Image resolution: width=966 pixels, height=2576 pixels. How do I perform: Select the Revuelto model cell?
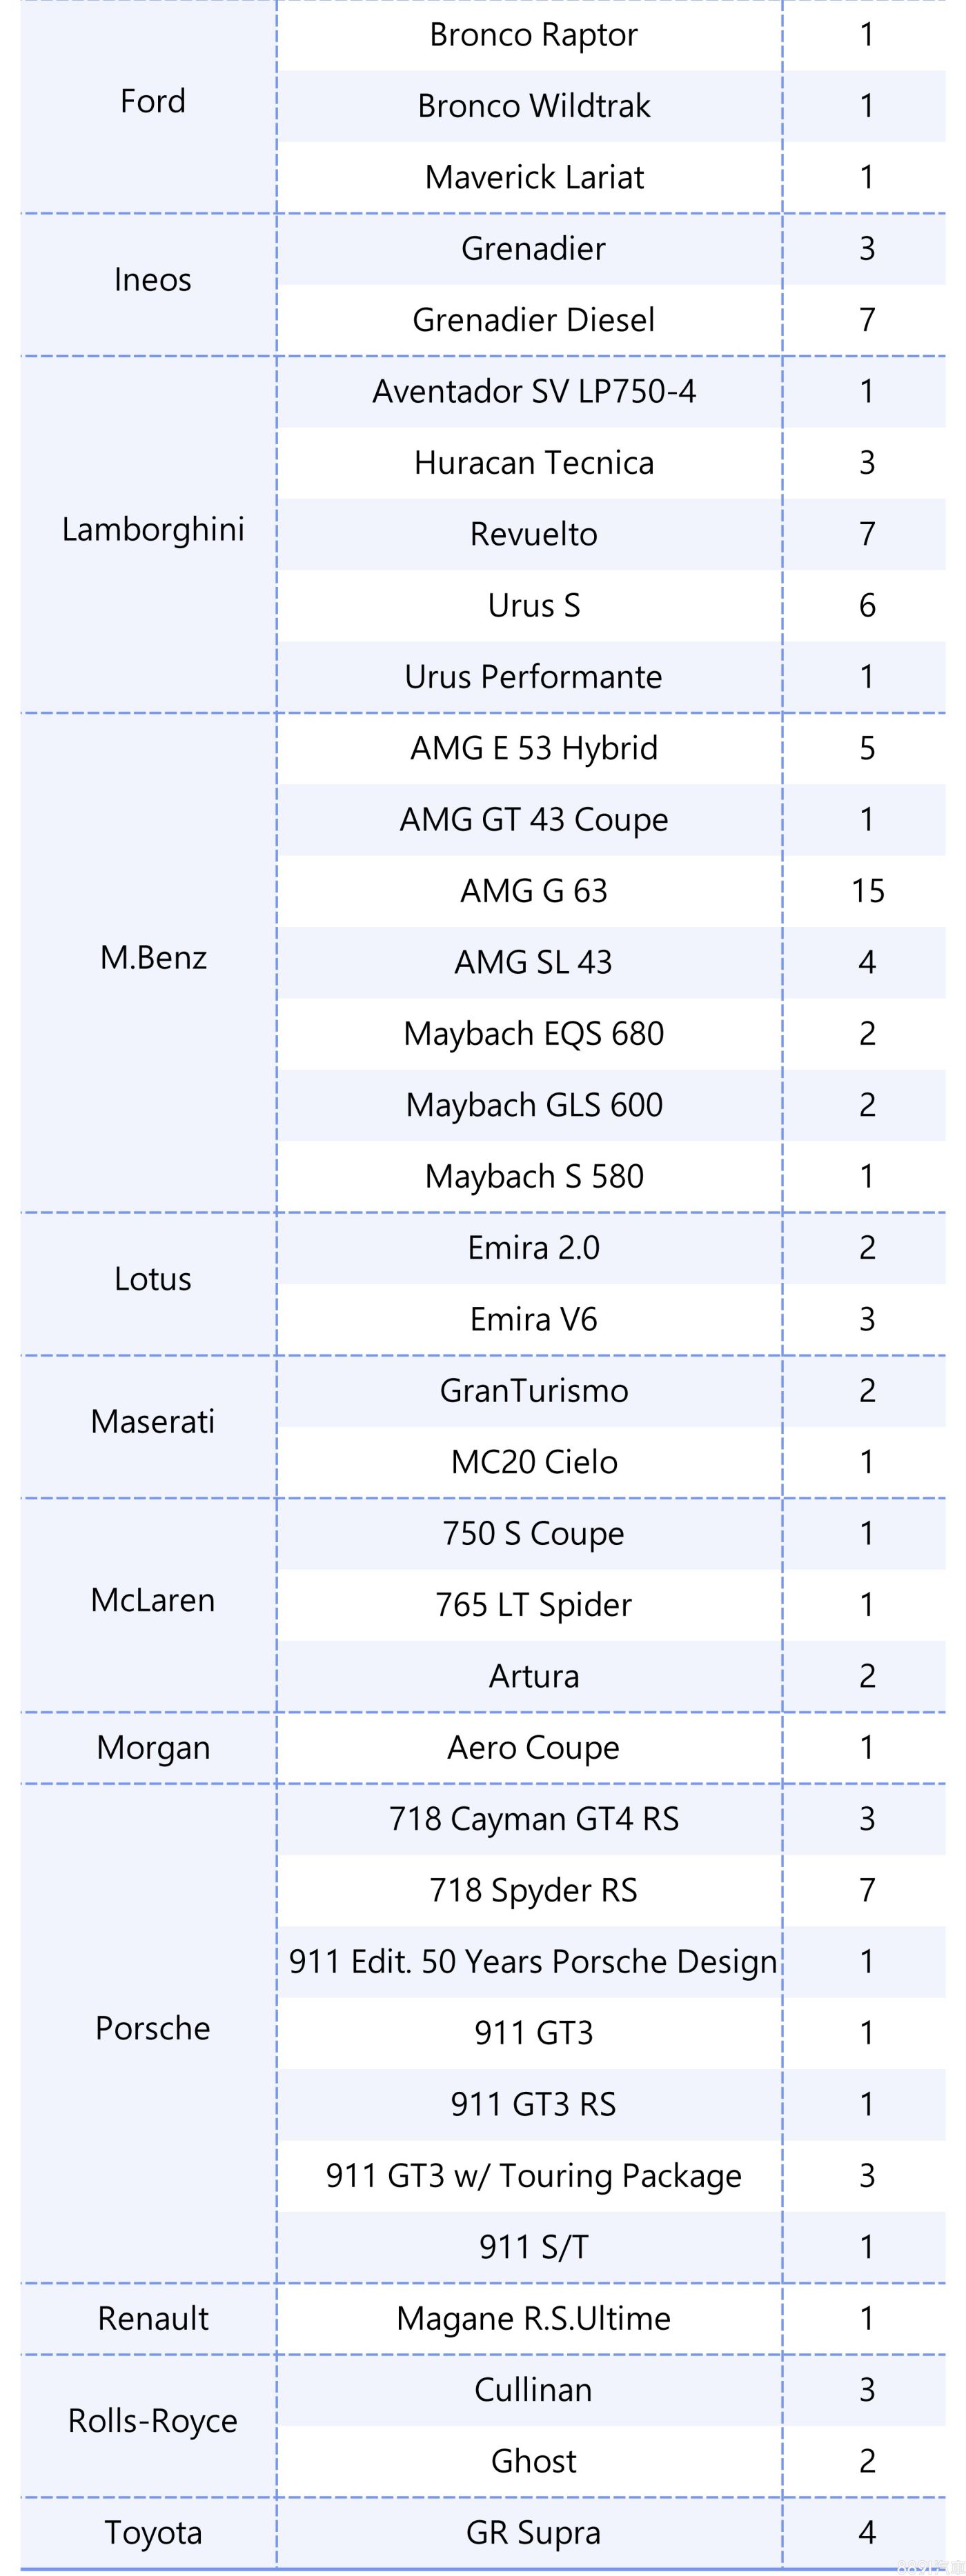coord(533,534)
